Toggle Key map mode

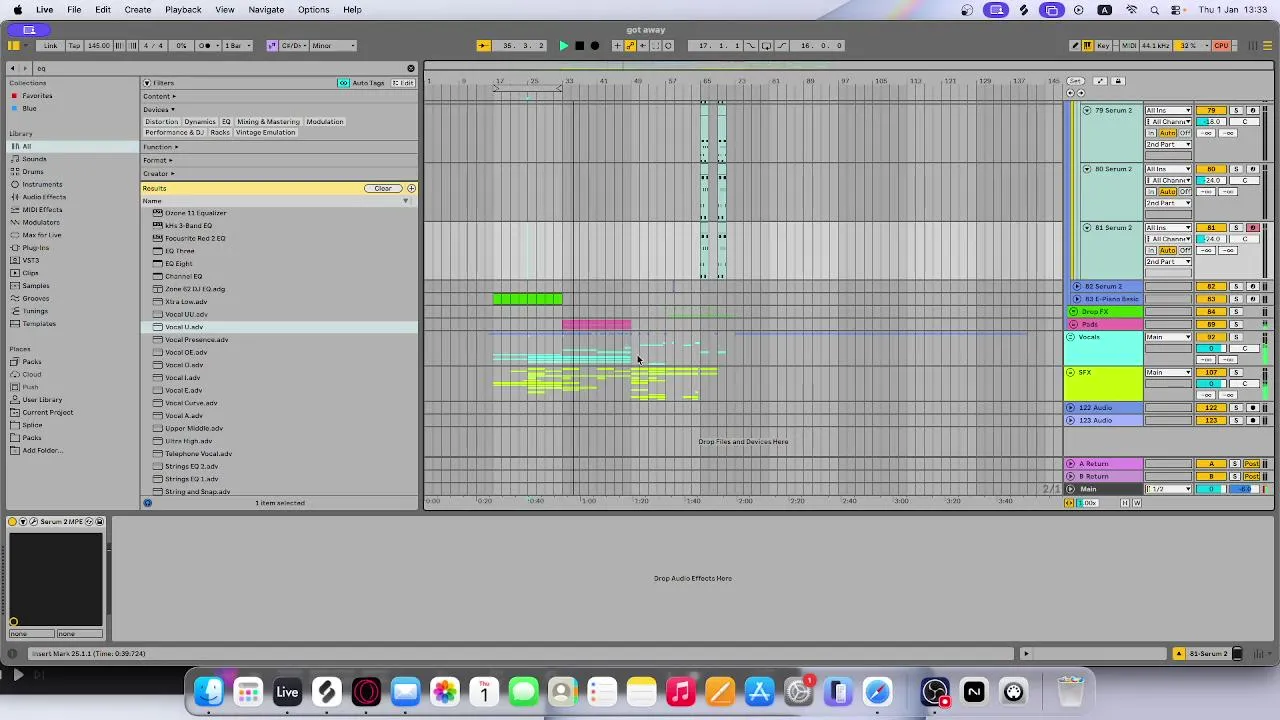(x=1103, y=45)
